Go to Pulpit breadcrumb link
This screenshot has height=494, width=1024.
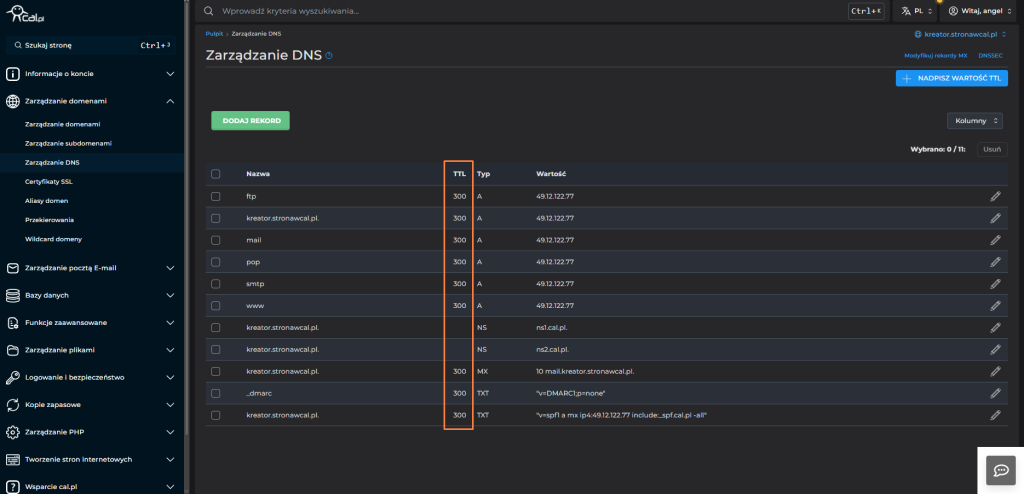pyautogui.click(x=214, y=33)
